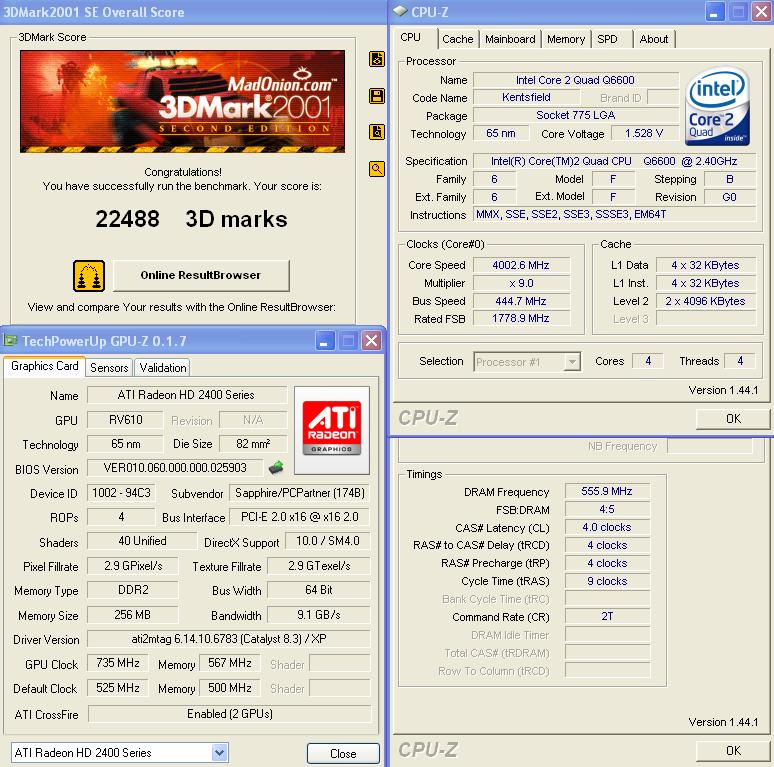Screen dimensions: 774x767
Task: Click the Package value 'Socket 775 LGA'
Action: [576, 115]
